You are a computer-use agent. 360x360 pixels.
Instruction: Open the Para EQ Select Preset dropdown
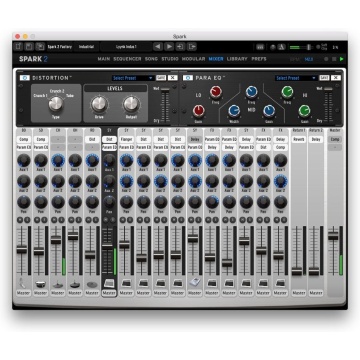tap(296, 78)
